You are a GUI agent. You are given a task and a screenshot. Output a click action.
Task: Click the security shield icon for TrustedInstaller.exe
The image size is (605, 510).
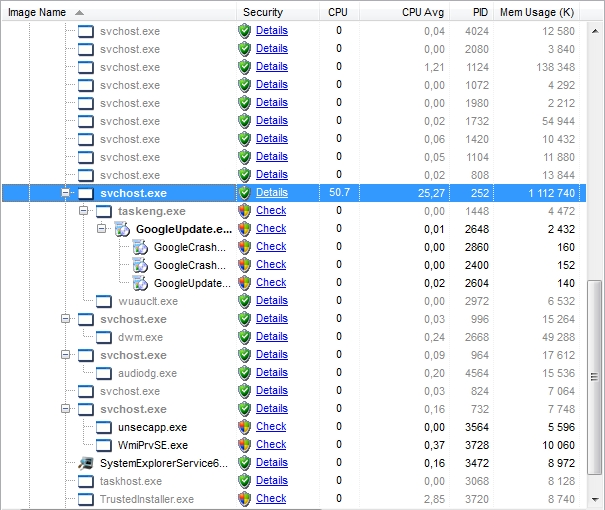[244, 499]
